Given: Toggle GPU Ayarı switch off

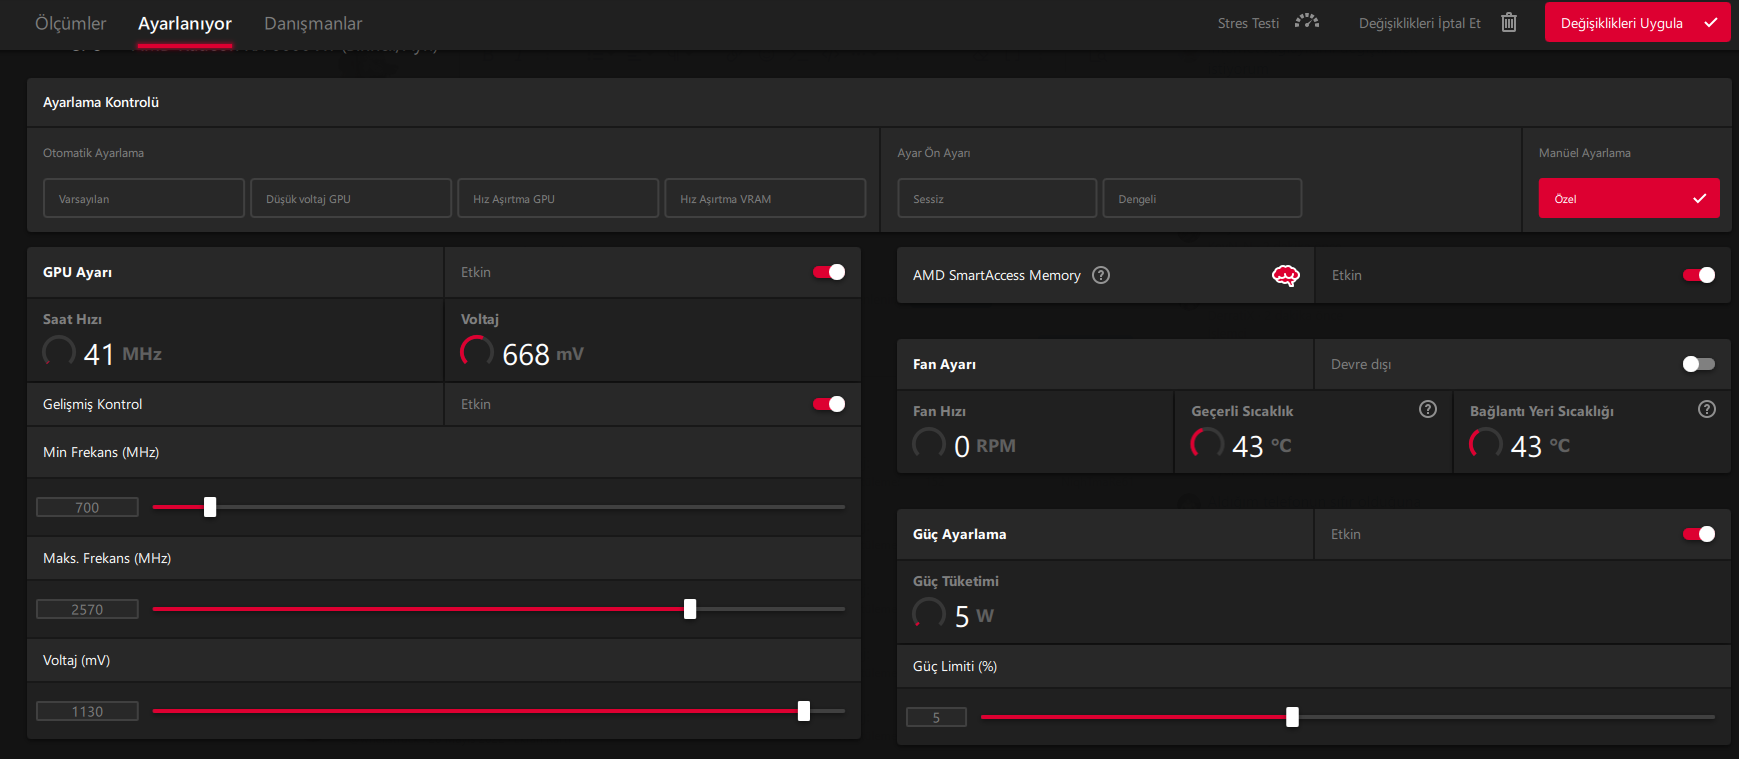Looking at the screenshot, I should 829,272.
